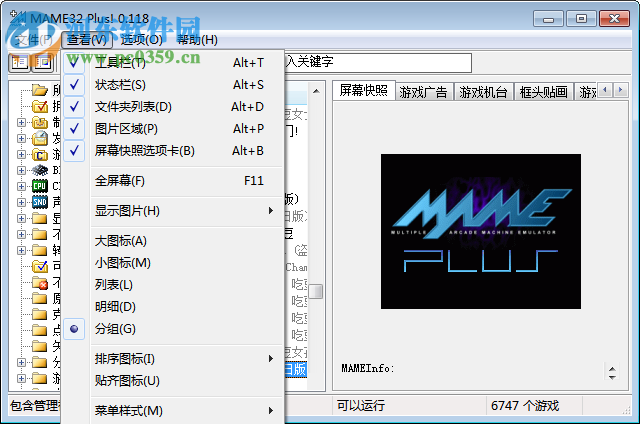This screenshot has width=640, height=424.
Task: Click MAMEInfo down stepper arrow
Action: tap(612, 377)
